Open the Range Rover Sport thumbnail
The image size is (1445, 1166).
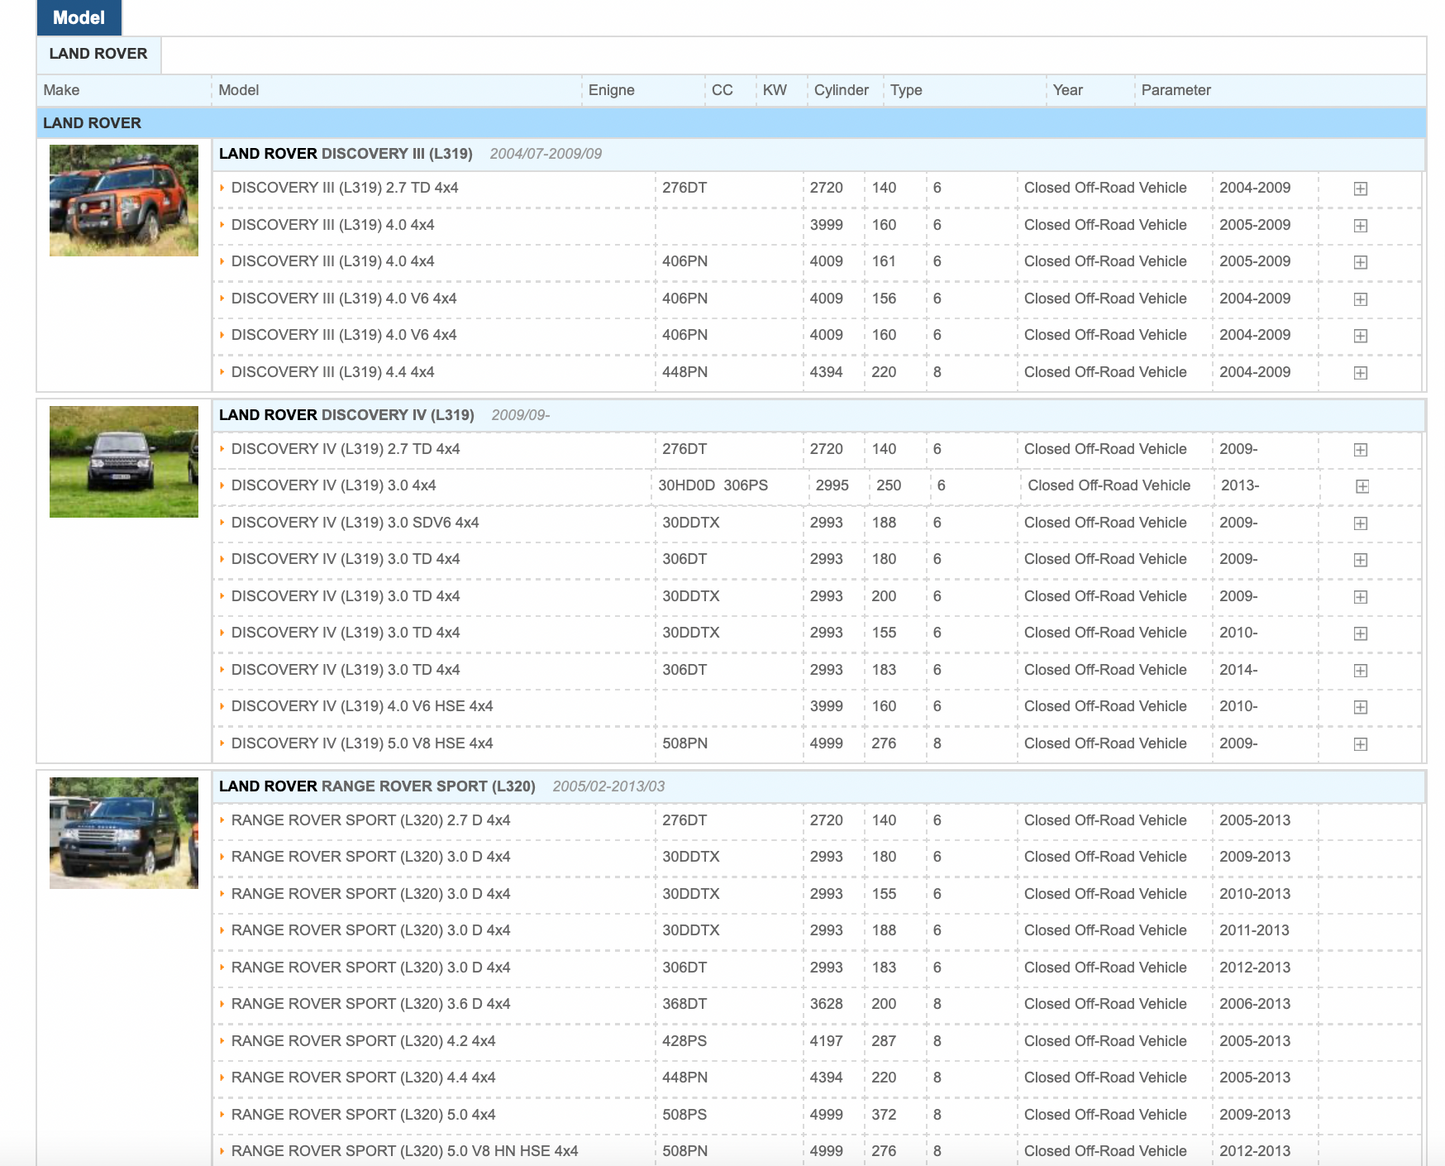124,833
